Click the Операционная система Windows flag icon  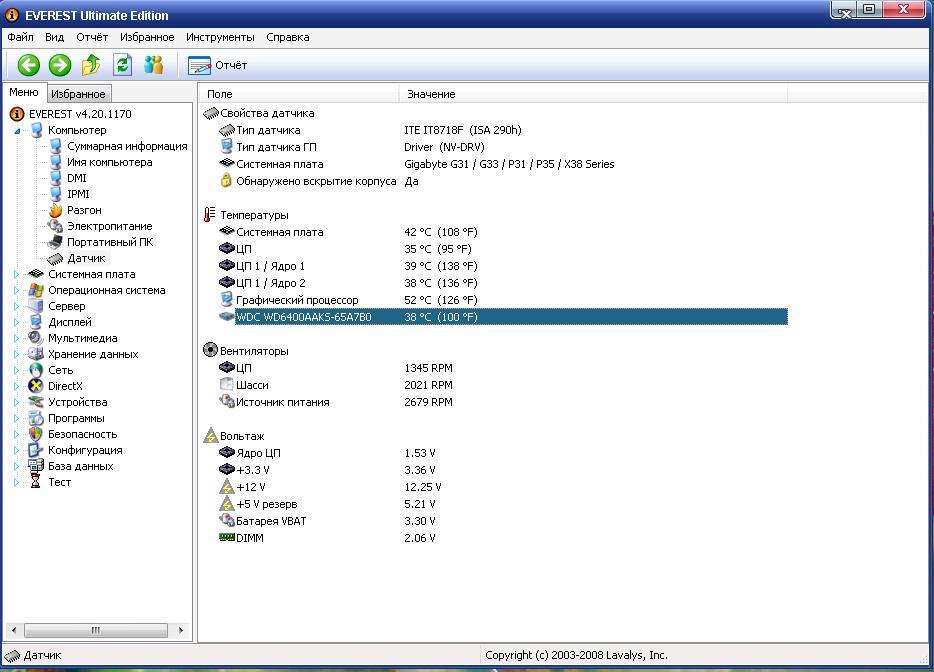click(36, 290)
